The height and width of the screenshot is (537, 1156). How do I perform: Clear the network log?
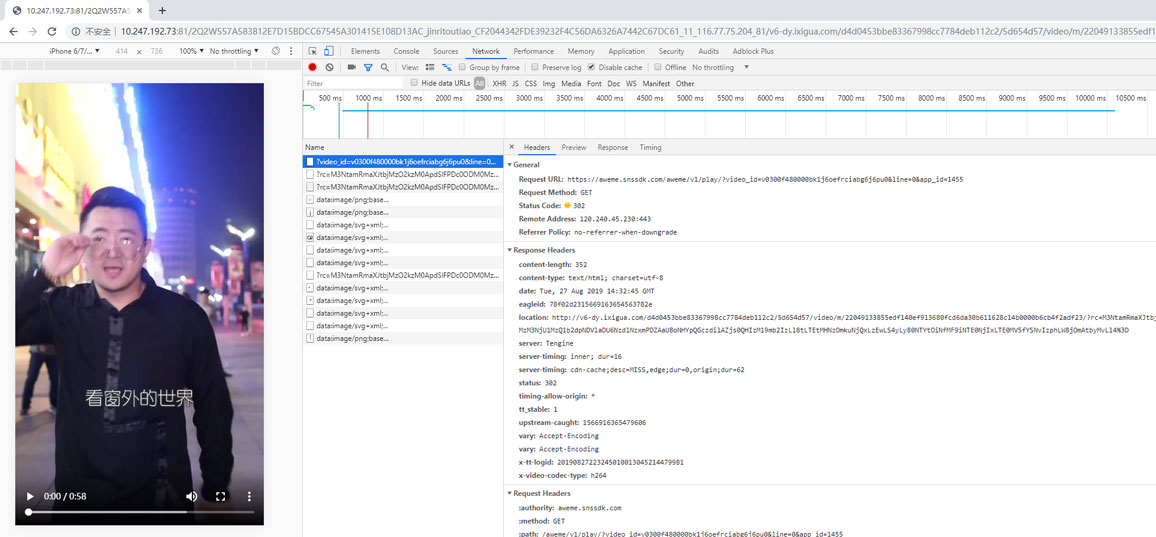click(x=329, y=67)
